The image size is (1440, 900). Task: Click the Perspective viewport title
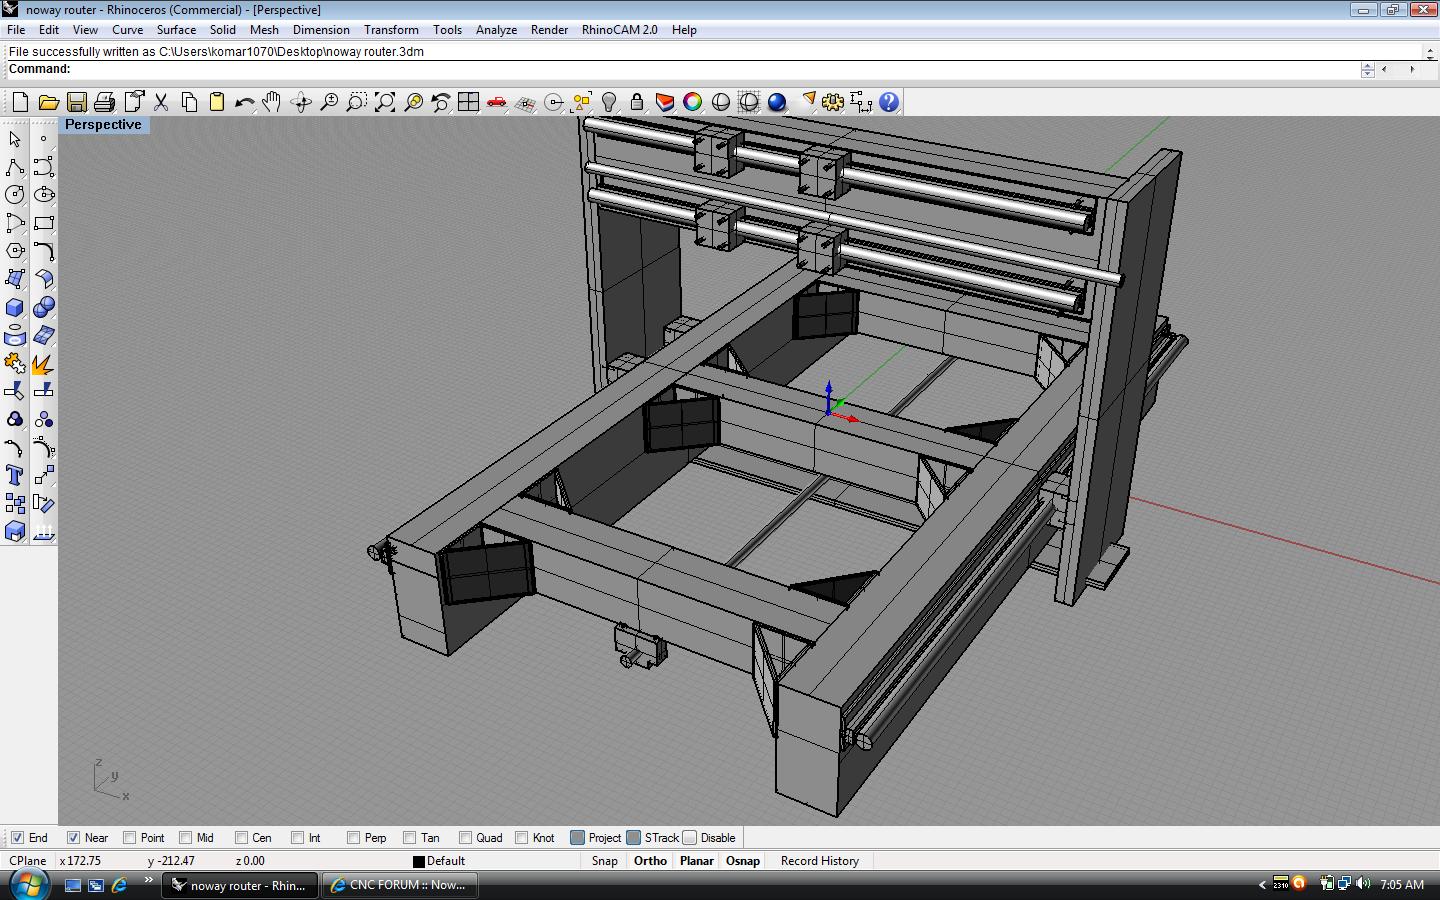[x=103, y=125]
